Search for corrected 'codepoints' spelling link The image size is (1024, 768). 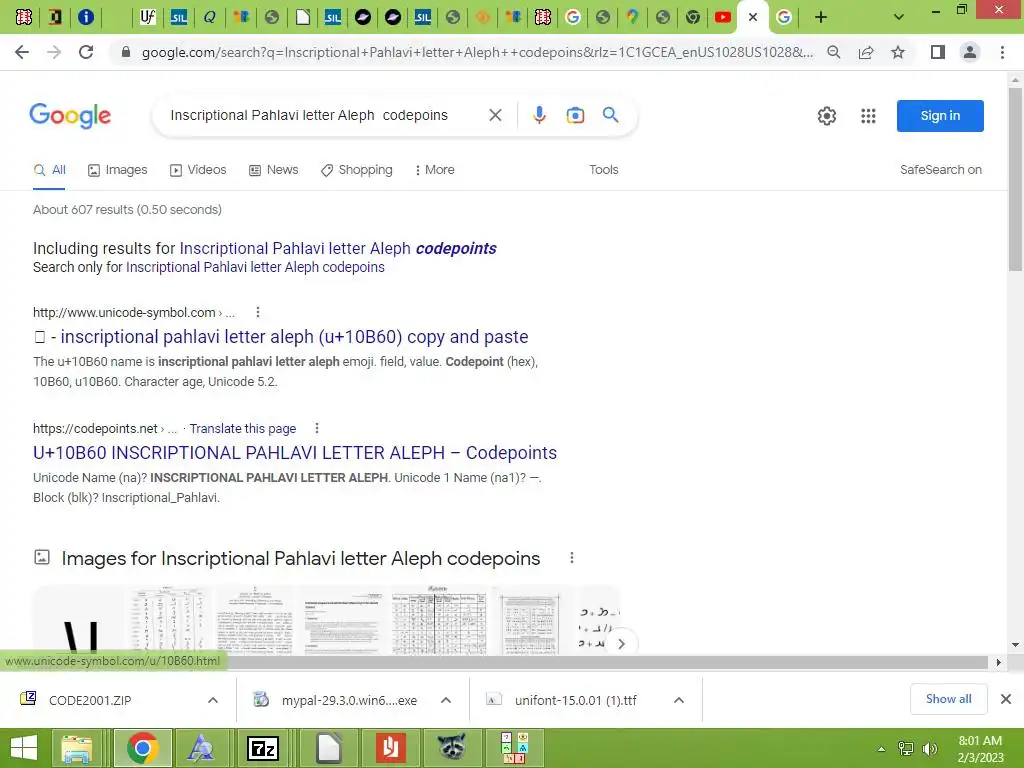click(x=338, y=248)
